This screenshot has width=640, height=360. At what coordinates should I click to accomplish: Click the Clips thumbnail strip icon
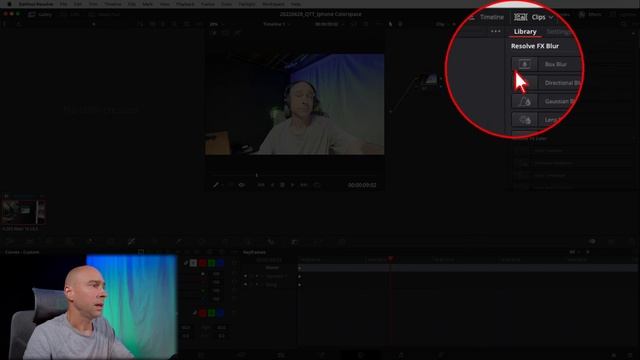[x=520, y=17]
